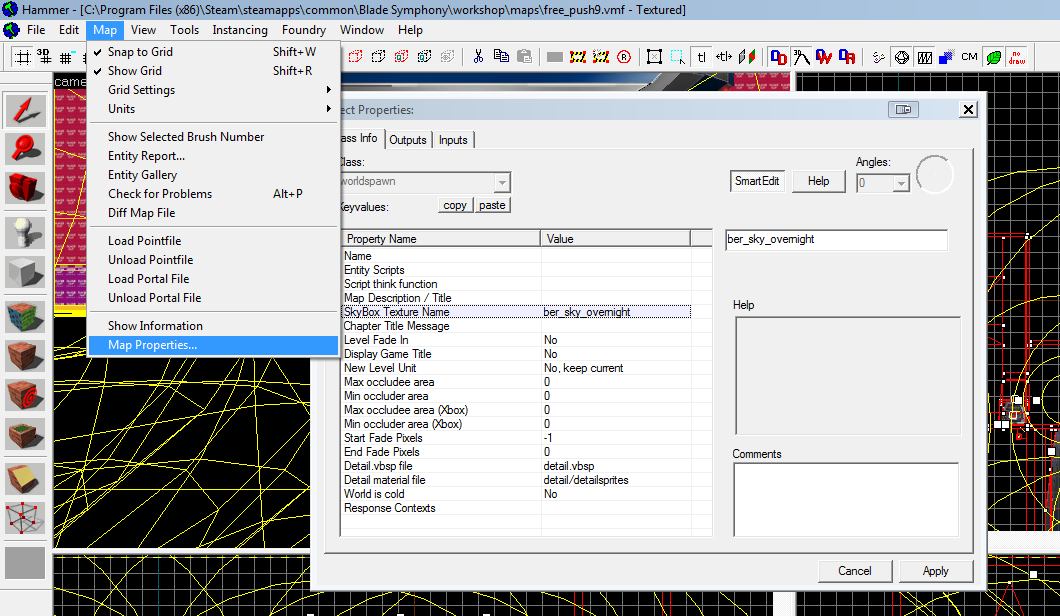Select the Vertex manipulation tool
The image size is (1060, 616).
[25, 518]
